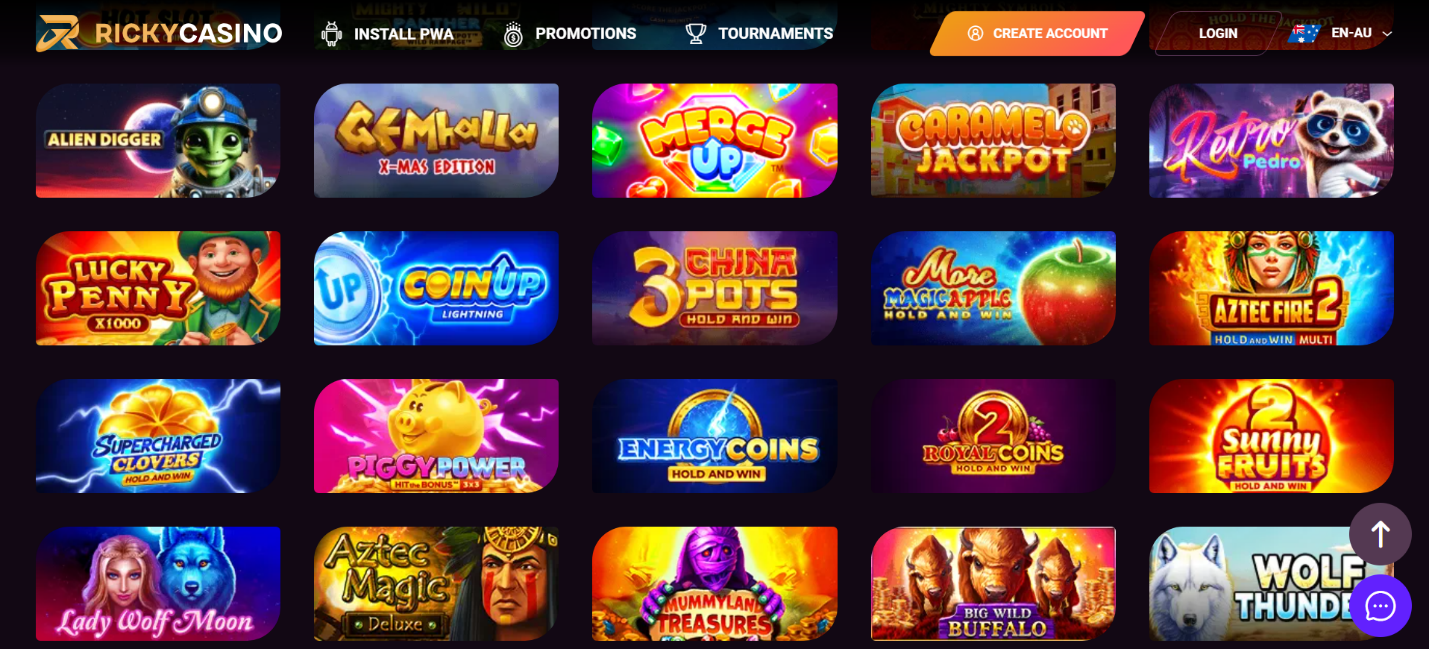1429x649 pixels.
Task: Open the Alien Digger game thumbnail
Action: point(158,140)
